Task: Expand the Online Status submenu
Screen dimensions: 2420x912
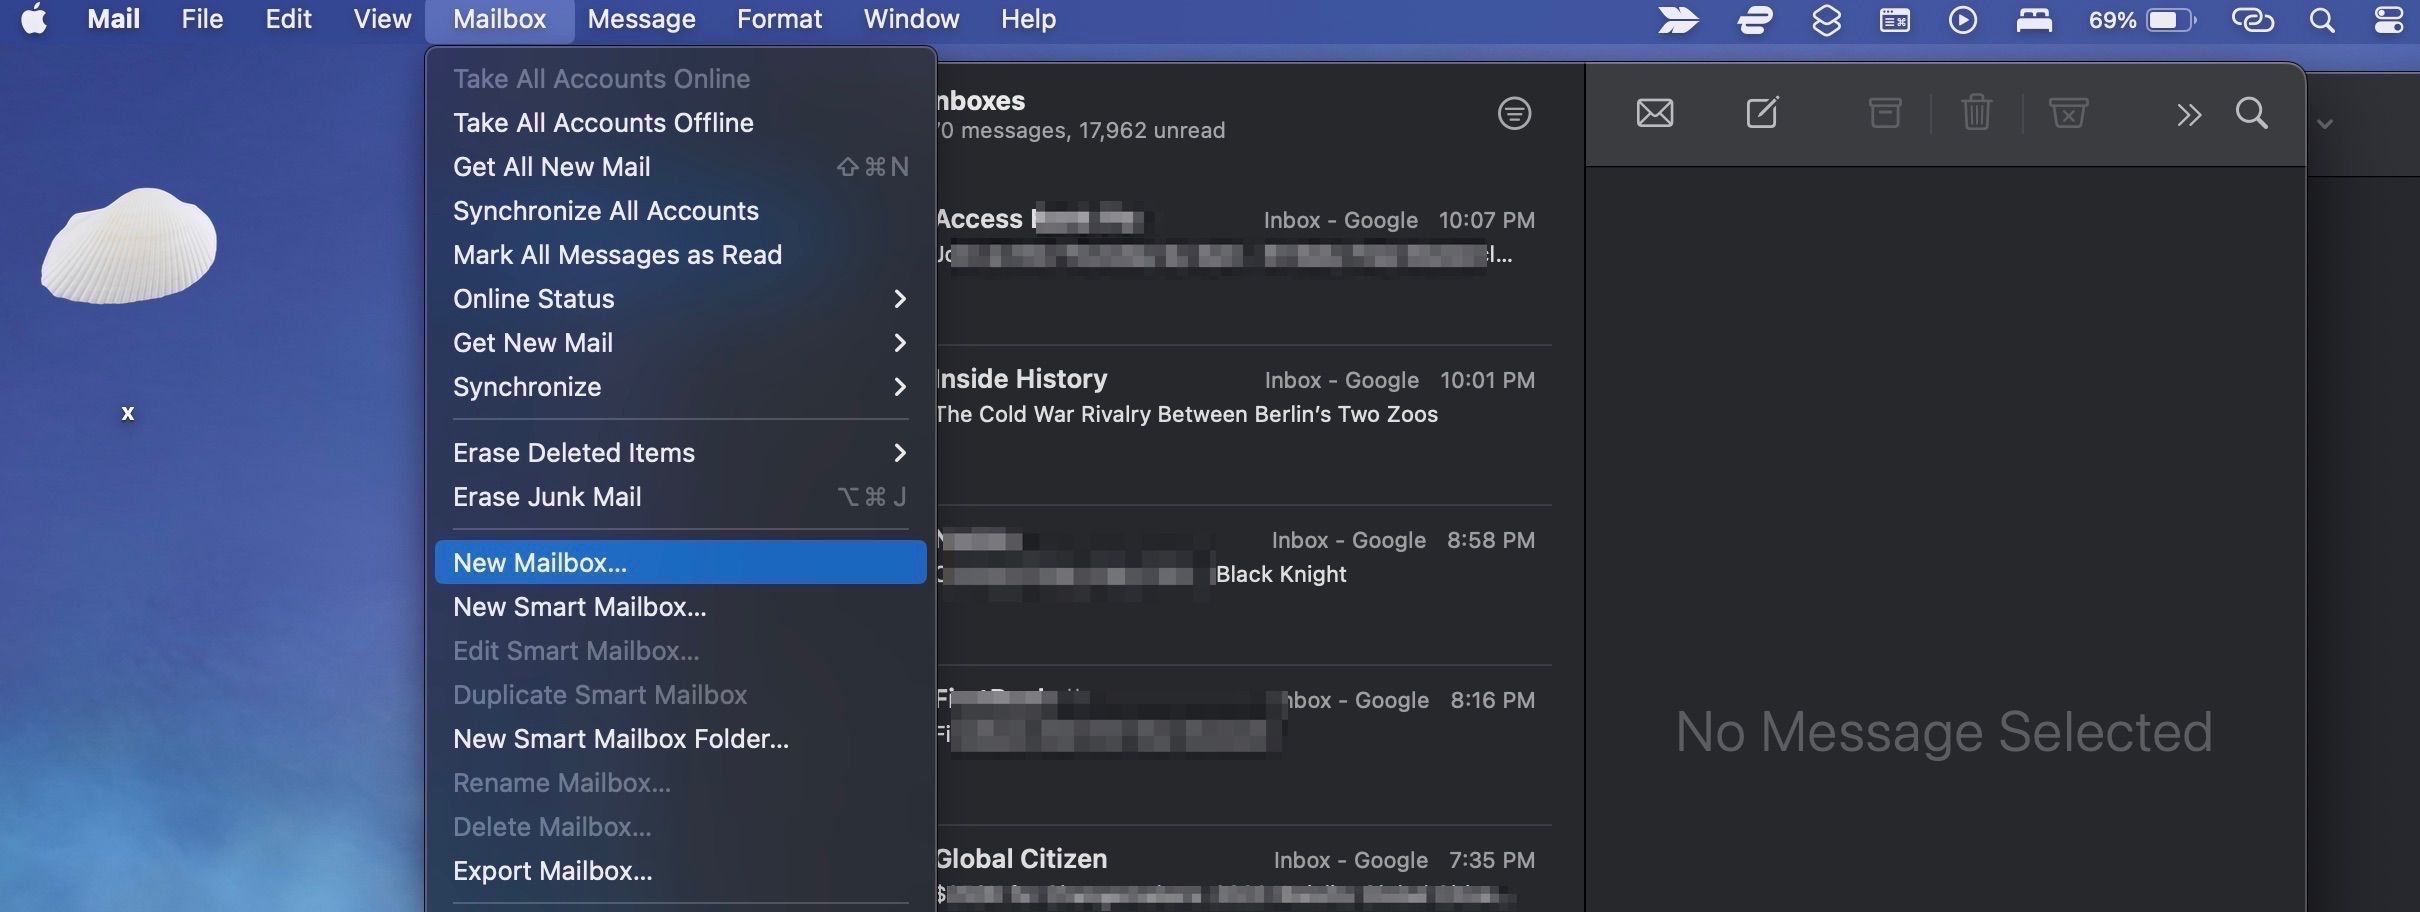Action: 680,299
